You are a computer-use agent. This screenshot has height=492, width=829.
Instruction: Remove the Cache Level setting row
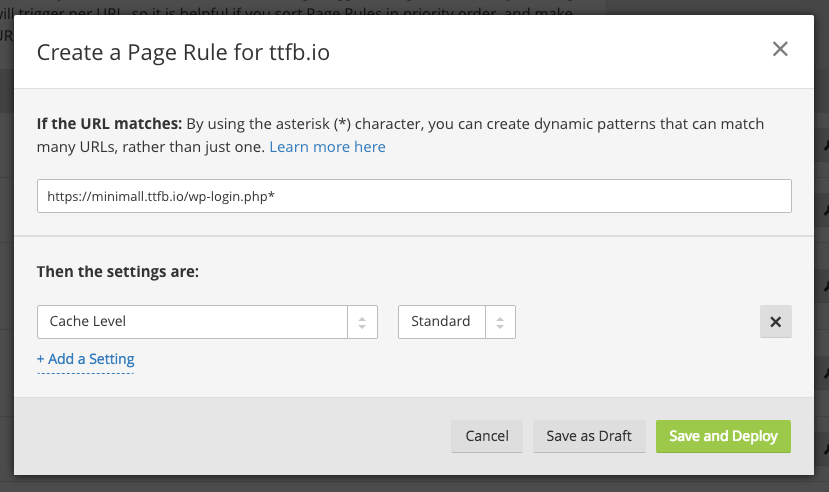pos(776,321)
